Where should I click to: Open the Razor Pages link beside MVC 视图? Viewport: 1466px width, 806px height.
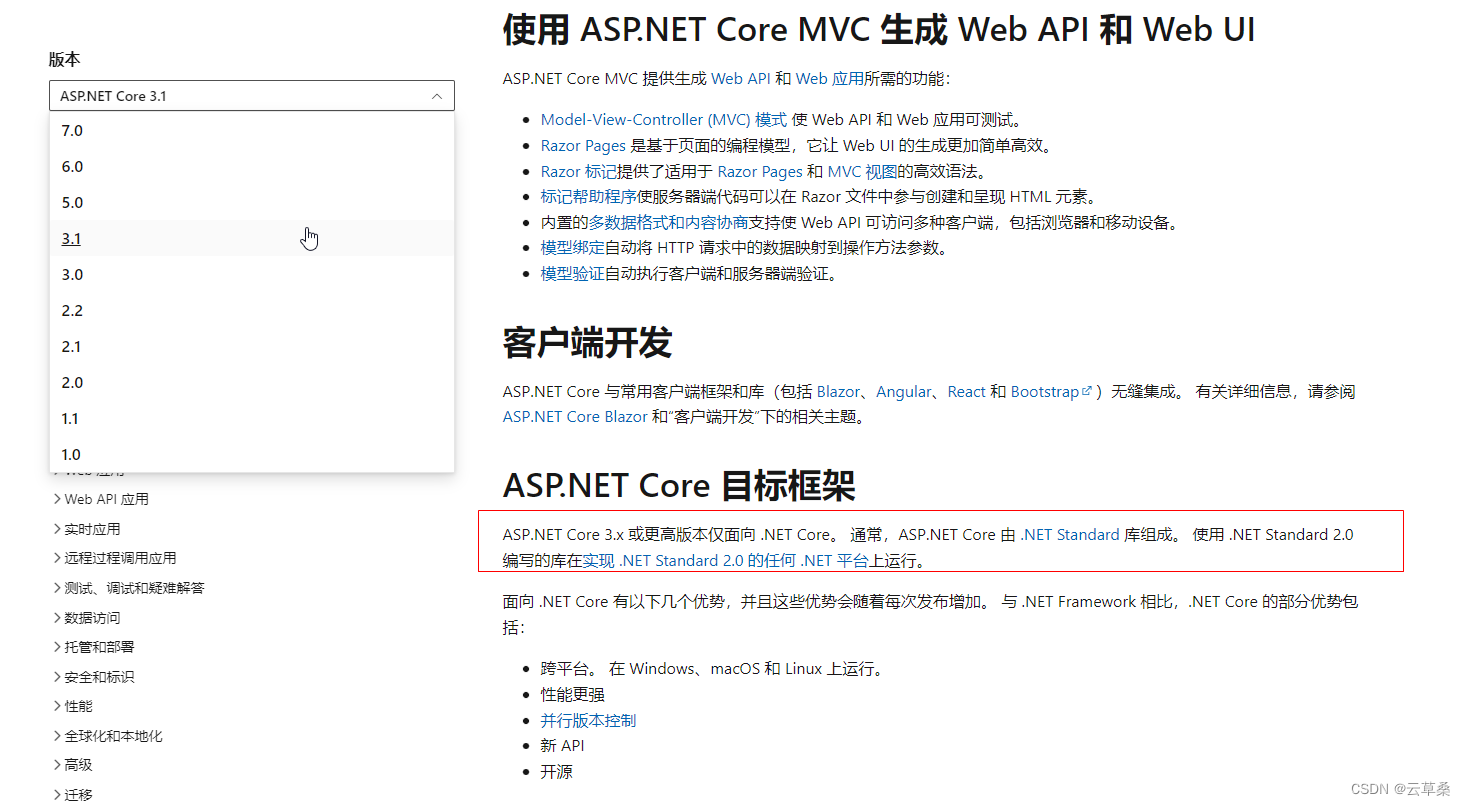click(760, 172)
